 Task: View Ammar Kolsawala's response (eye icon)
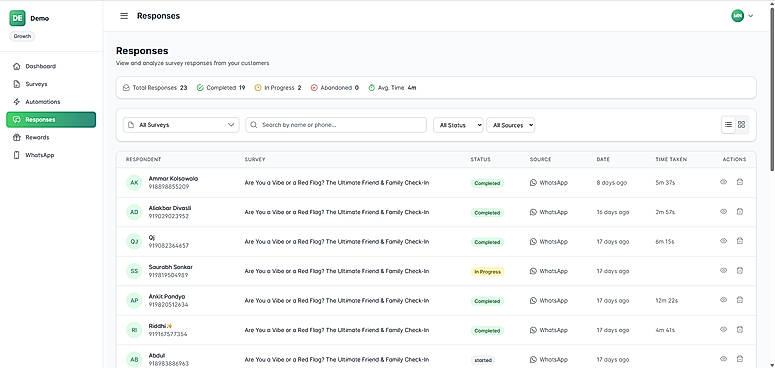[724, 182]
